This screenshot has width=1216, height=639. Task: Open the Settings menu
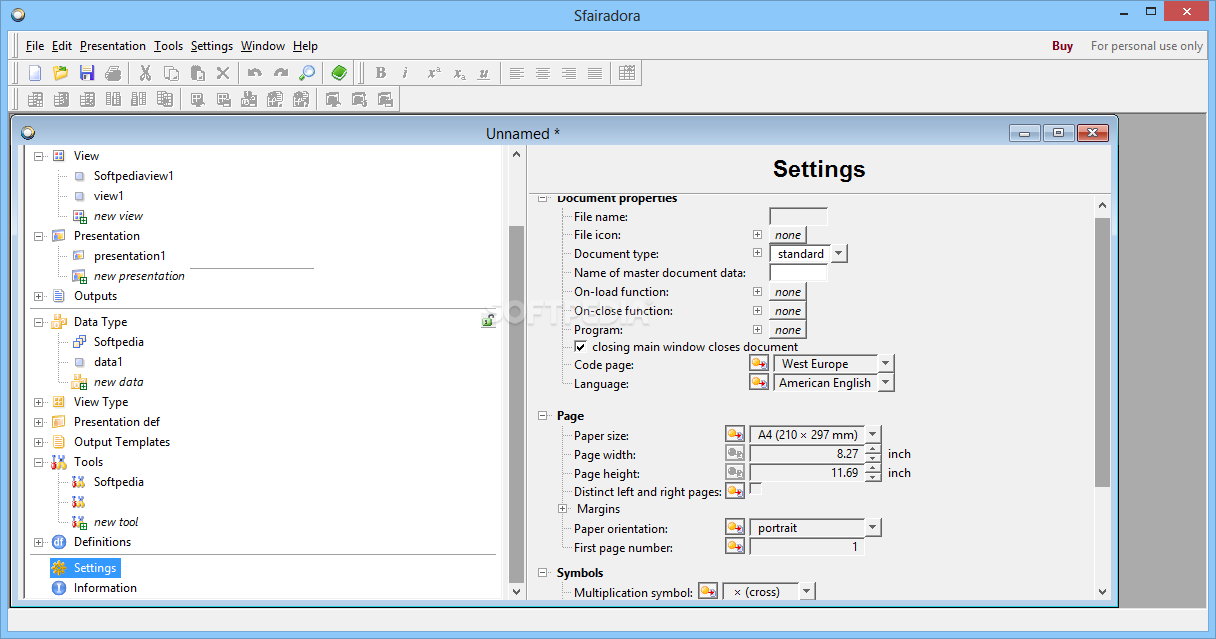[212, 46]
